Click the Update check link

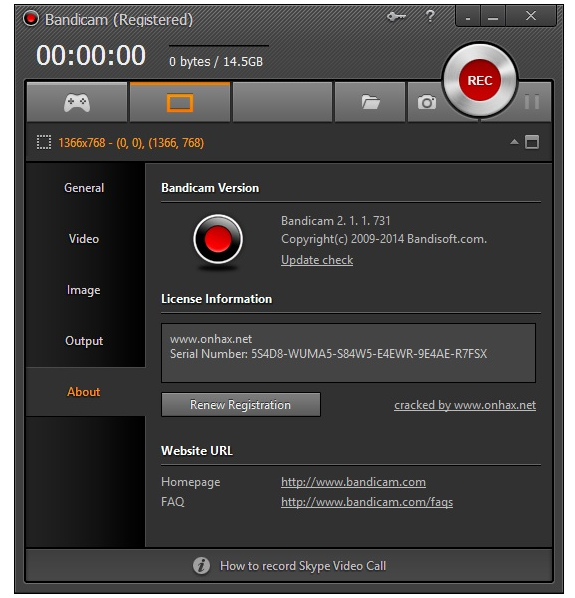(x=317, y=260)
